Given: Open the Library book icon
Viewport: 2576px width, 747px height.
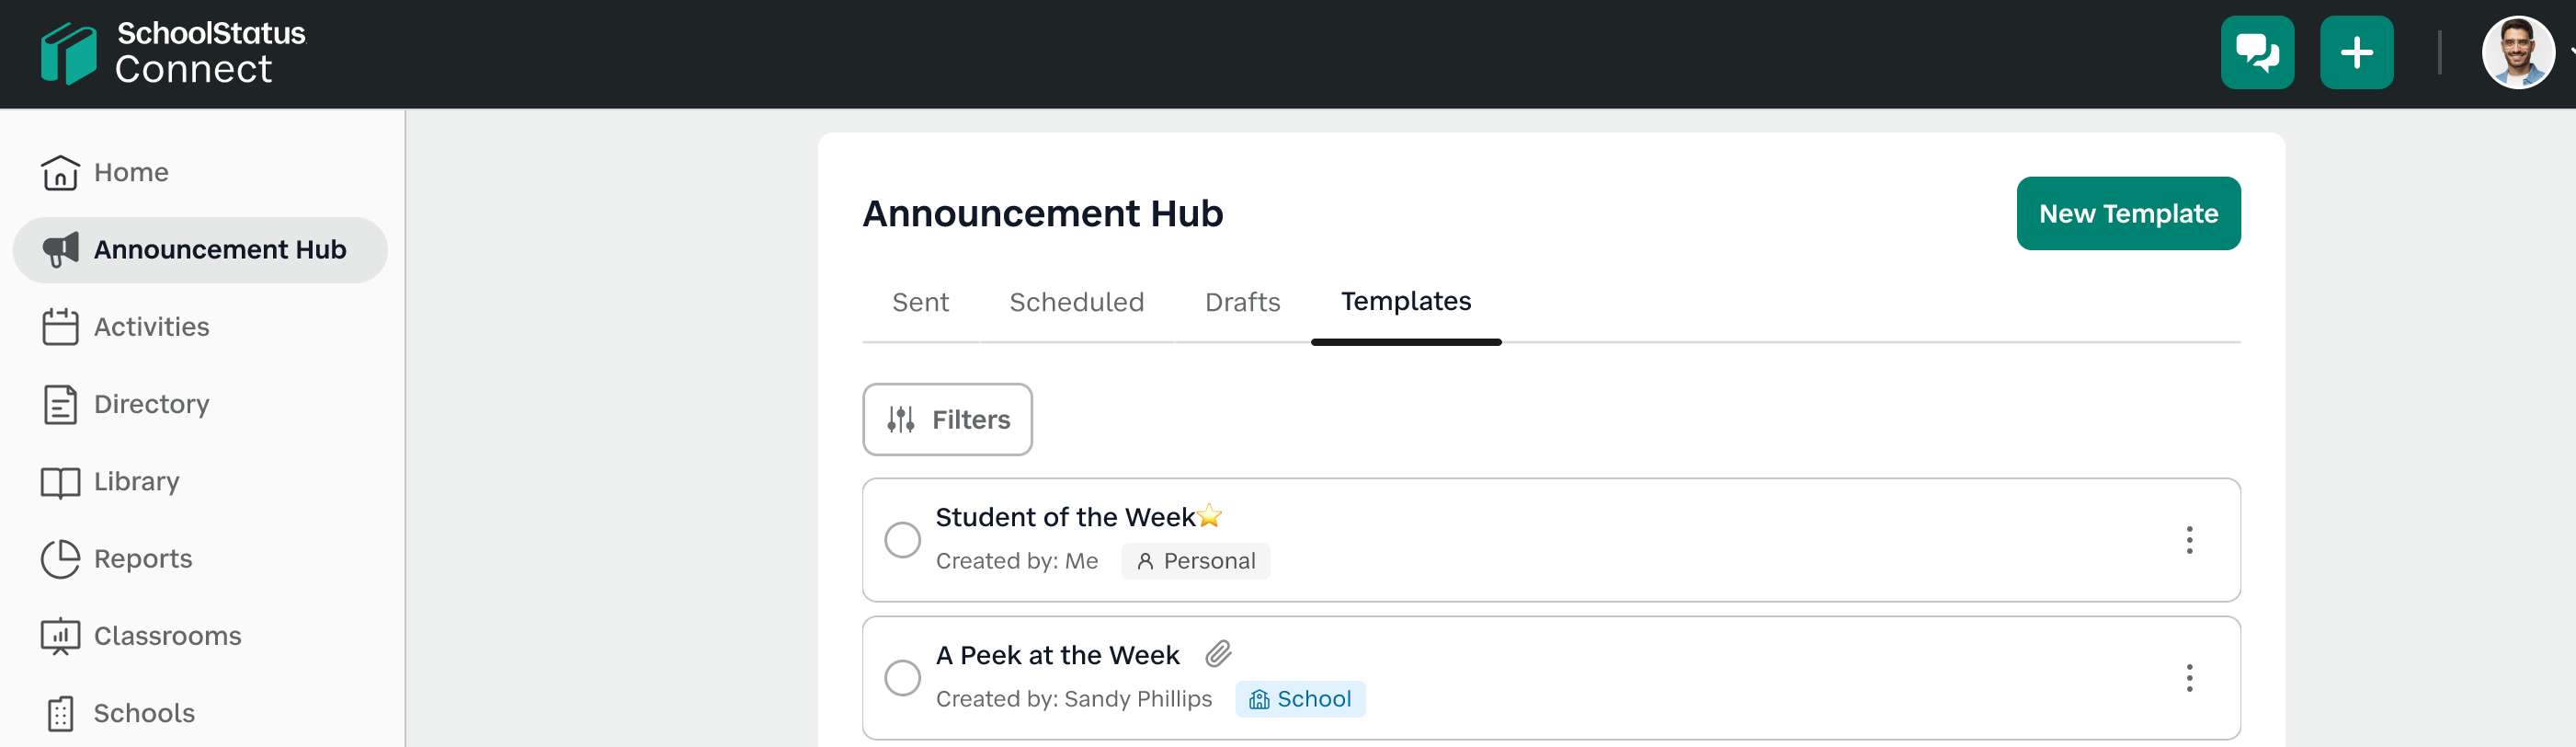Looking at the screenshot, I should point(60,482).
